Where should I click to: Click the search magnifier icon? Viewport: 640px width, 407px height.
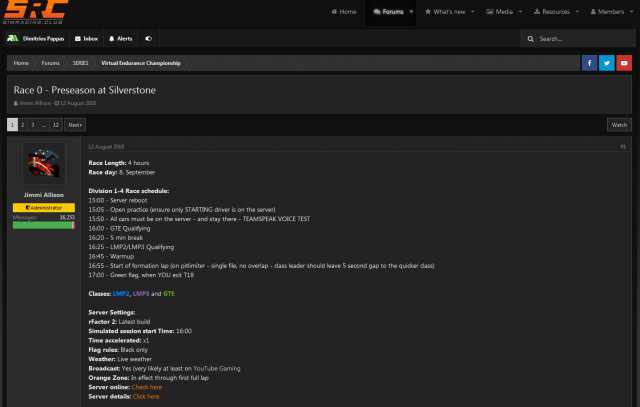pyautogui.click(x=529, y=38)
